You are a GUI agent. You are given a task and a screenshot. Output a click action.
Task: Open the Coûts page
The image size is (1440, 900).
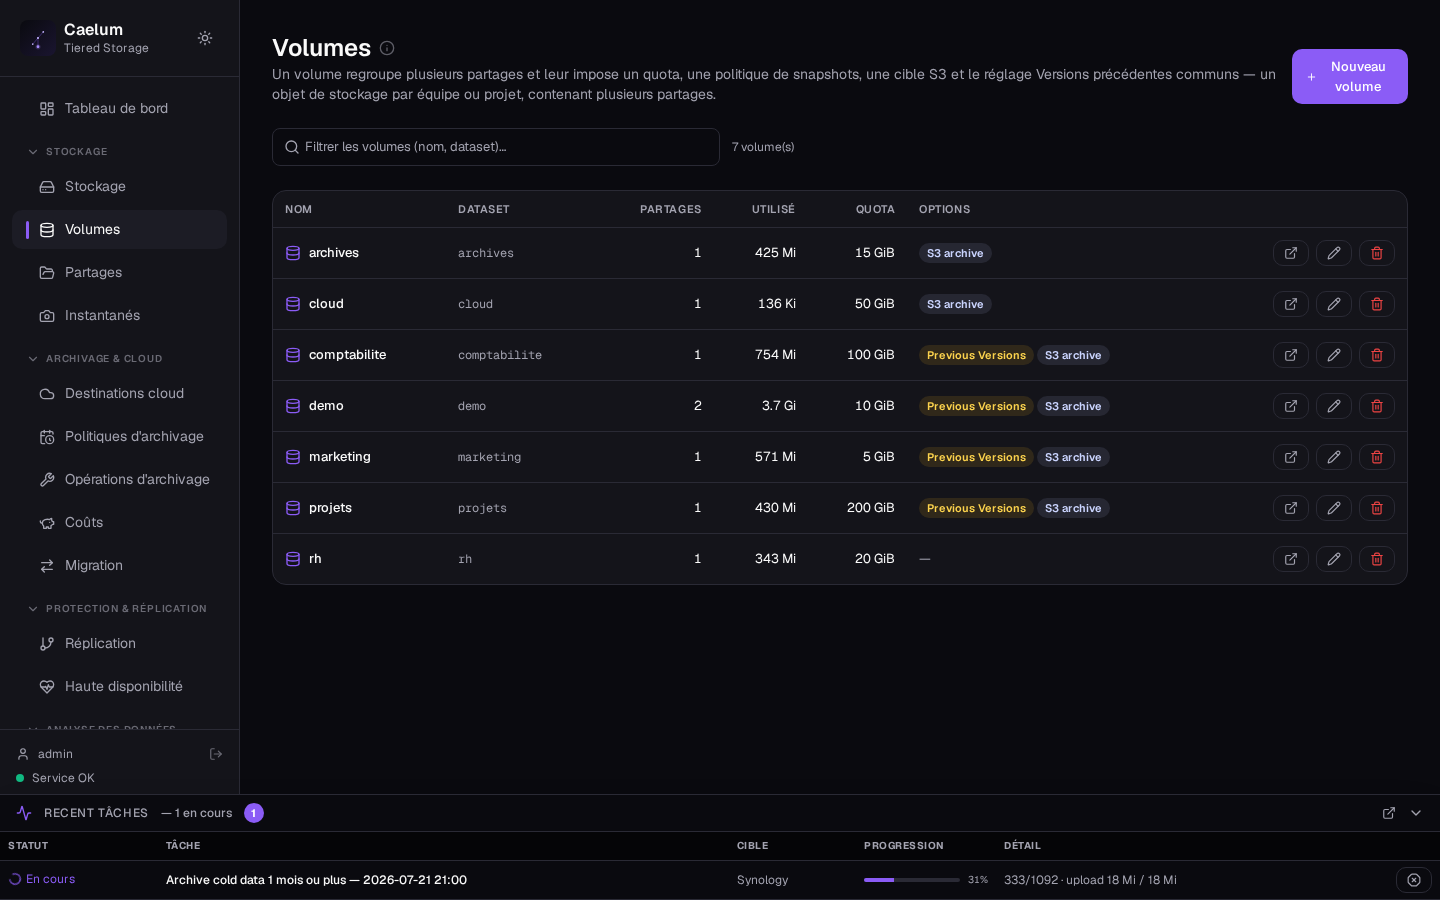119,522
